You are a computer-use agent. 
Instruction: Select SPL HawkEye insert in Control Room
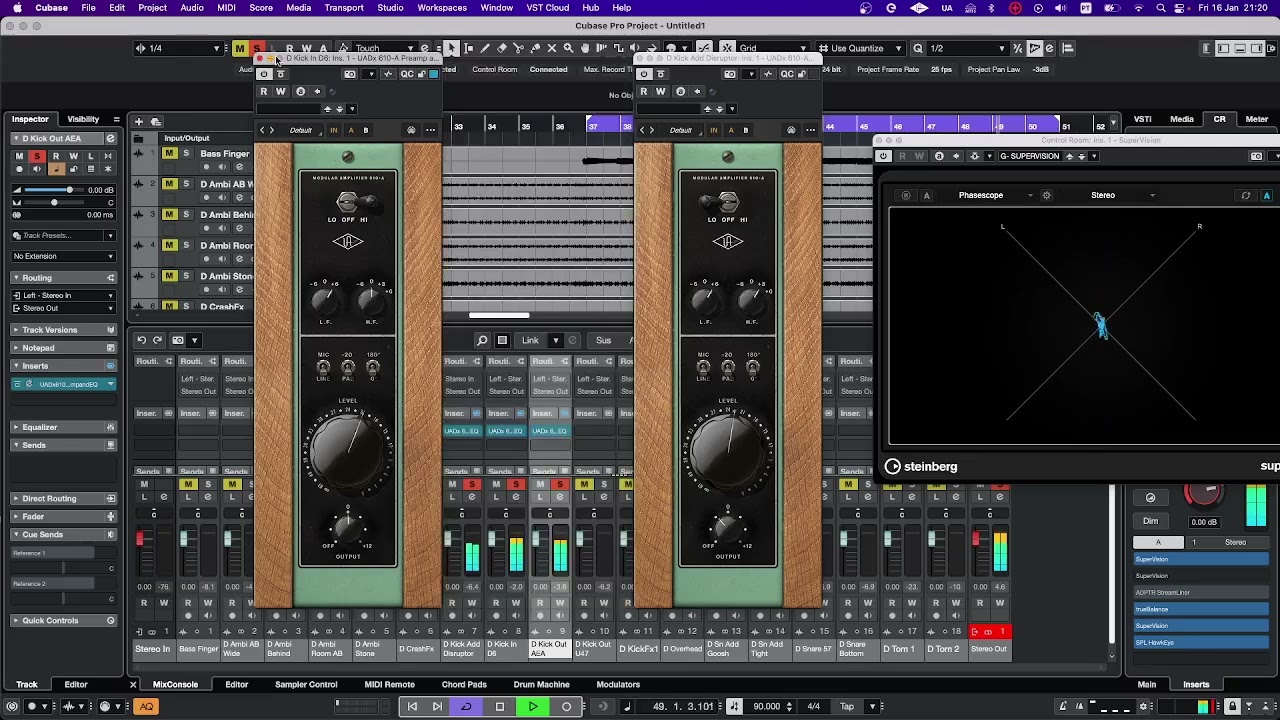coord(1200,642)
